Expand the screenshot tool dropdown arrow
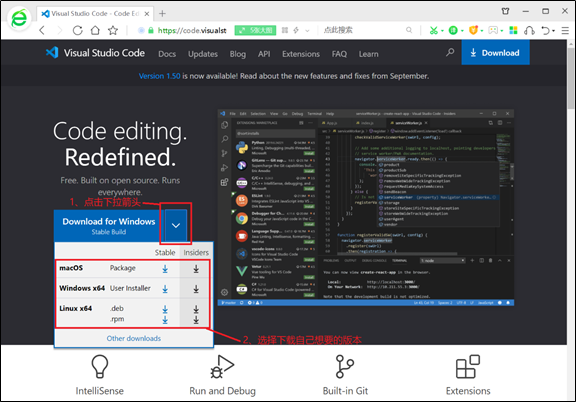576x402 pixels. [x=442, y=31]
